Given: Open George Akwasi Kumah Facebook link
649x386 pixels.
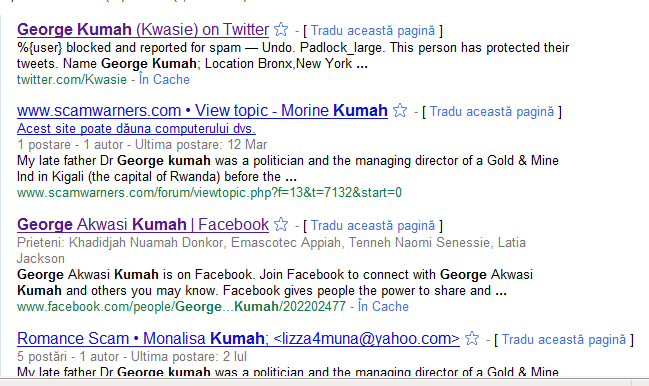Looking at the screenshot, I should (x=143, y=224).
